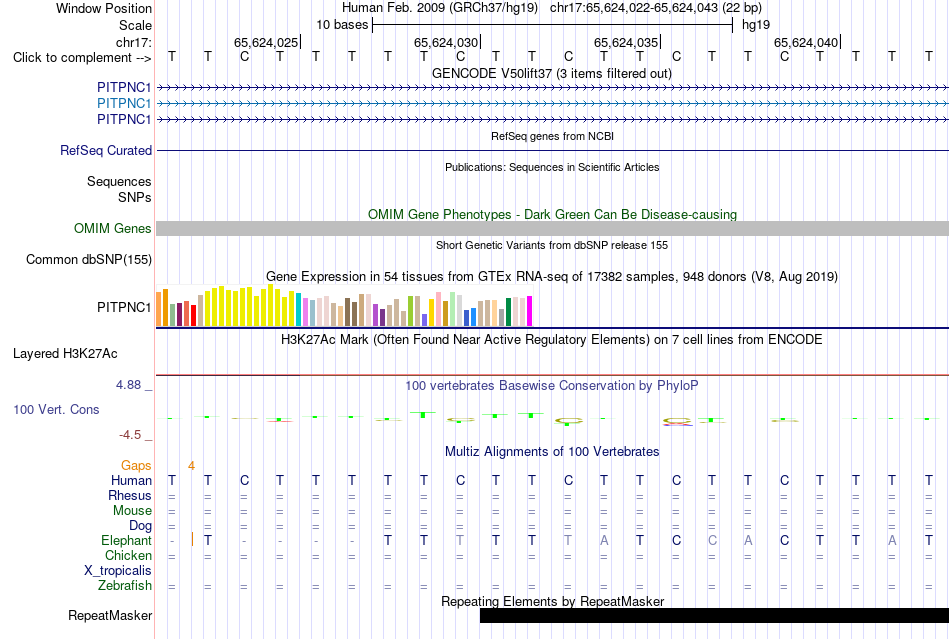Click the GENCODE V50lift37 track title
Image resolution: width=950 pixels, height=639 pixels.
point(552,73)
